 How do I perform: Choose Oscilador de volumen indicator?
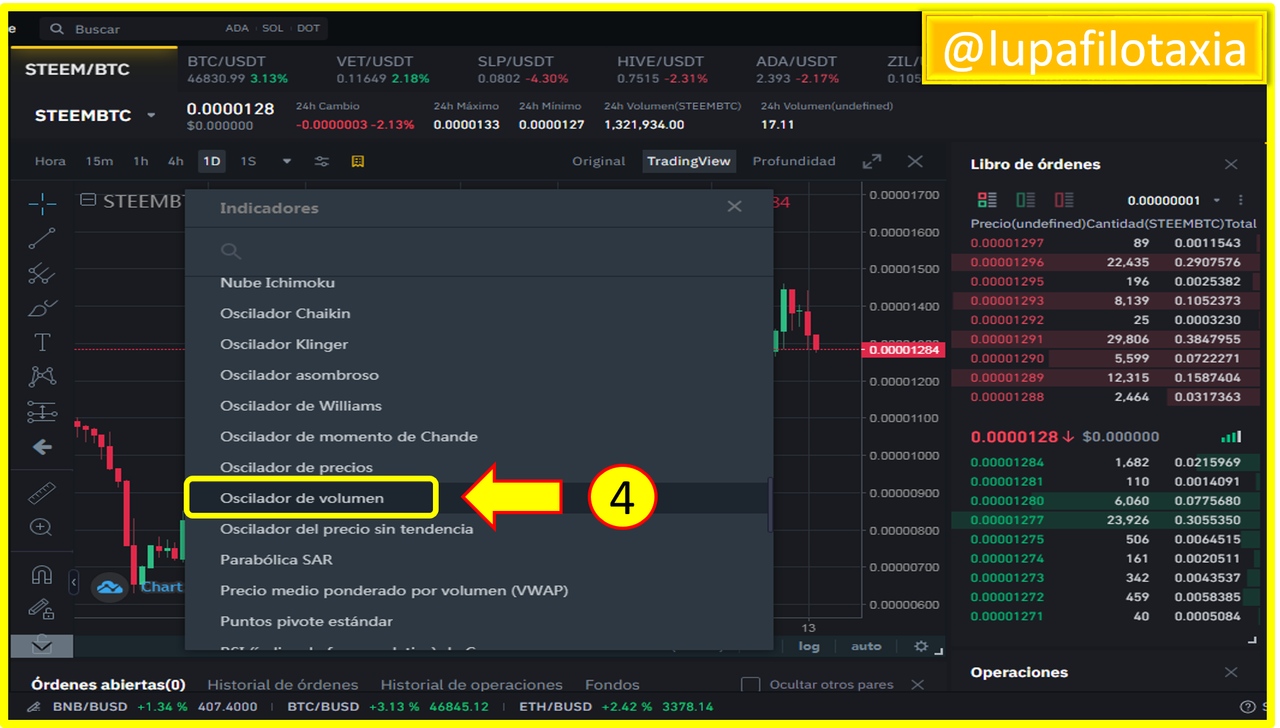click(x=302, y=498)
